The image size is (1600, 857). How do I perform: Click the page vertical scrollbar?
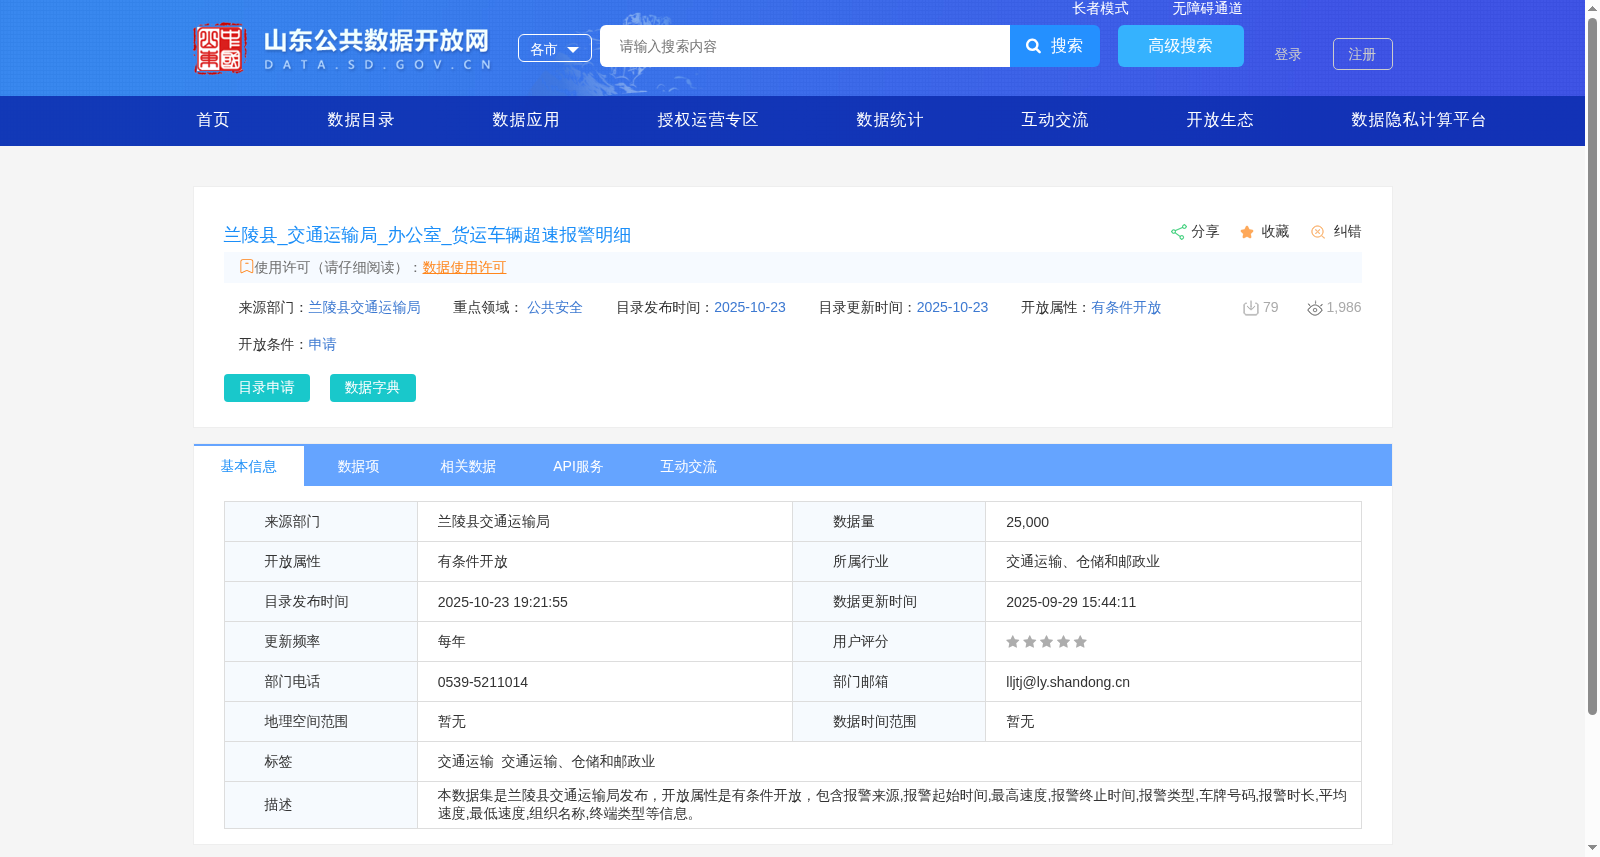point(1592,365)
